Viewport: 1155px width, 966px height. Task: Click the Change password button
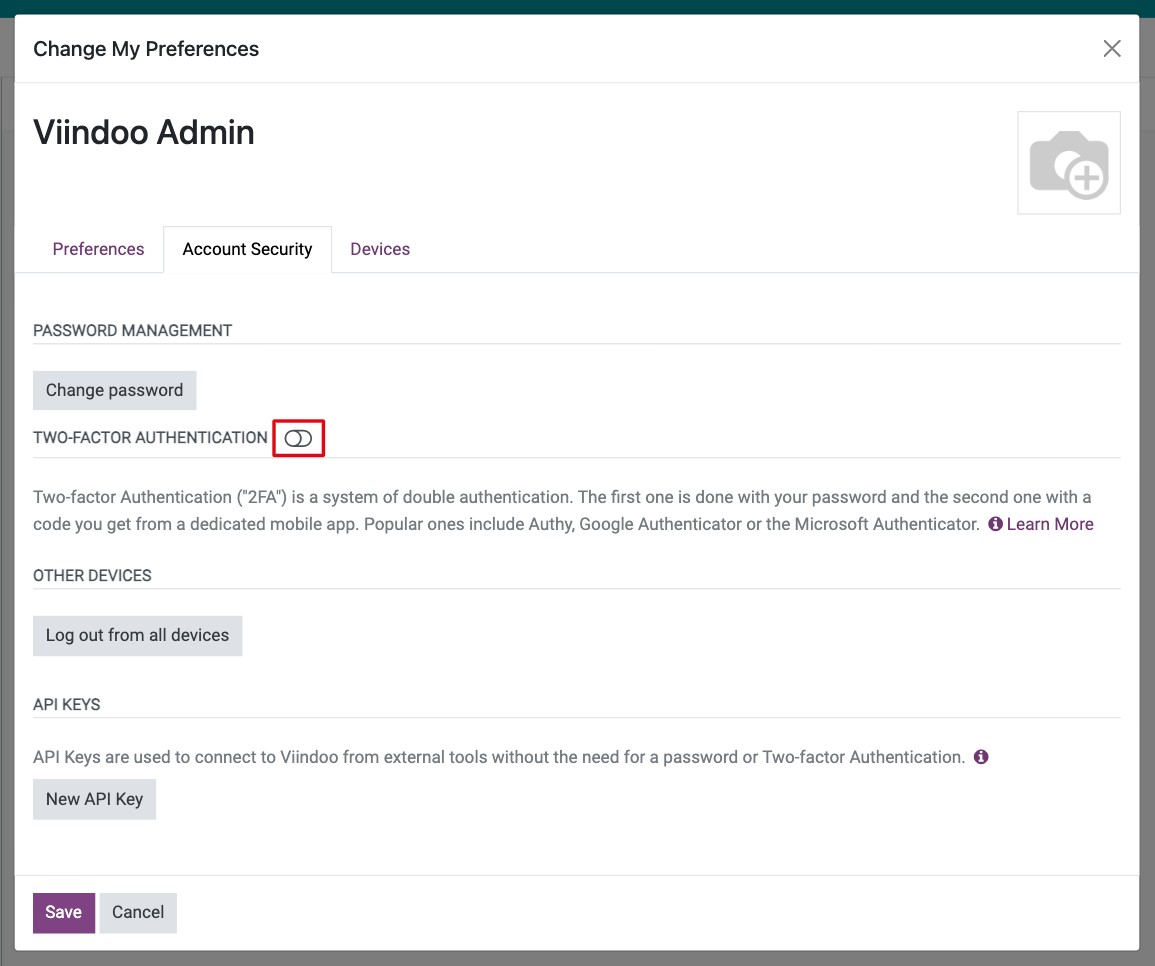pos(114,391)
